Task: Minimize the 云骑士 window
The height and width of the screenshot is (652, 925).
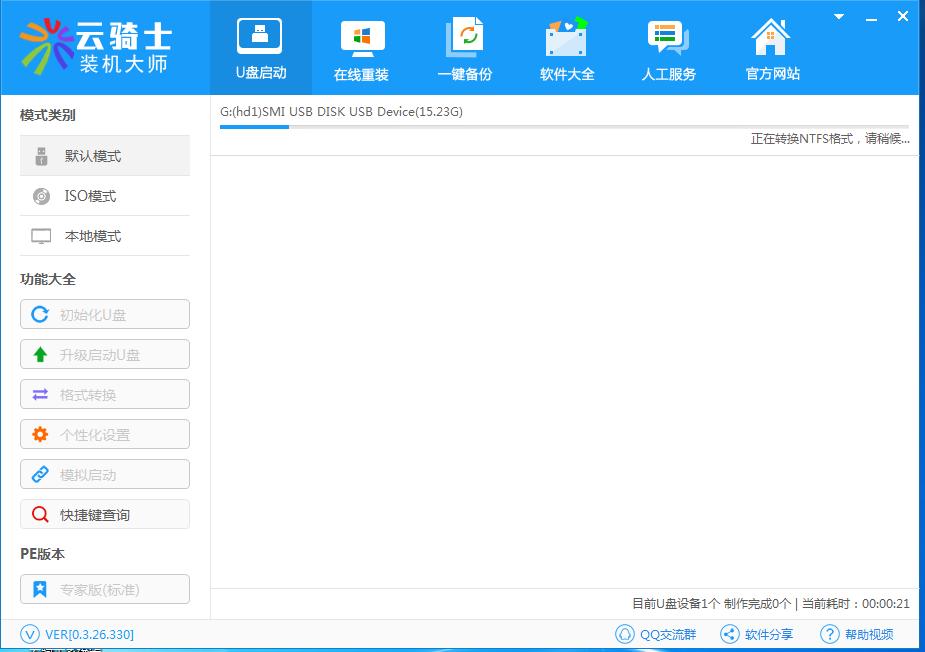Action: [871, 18]
